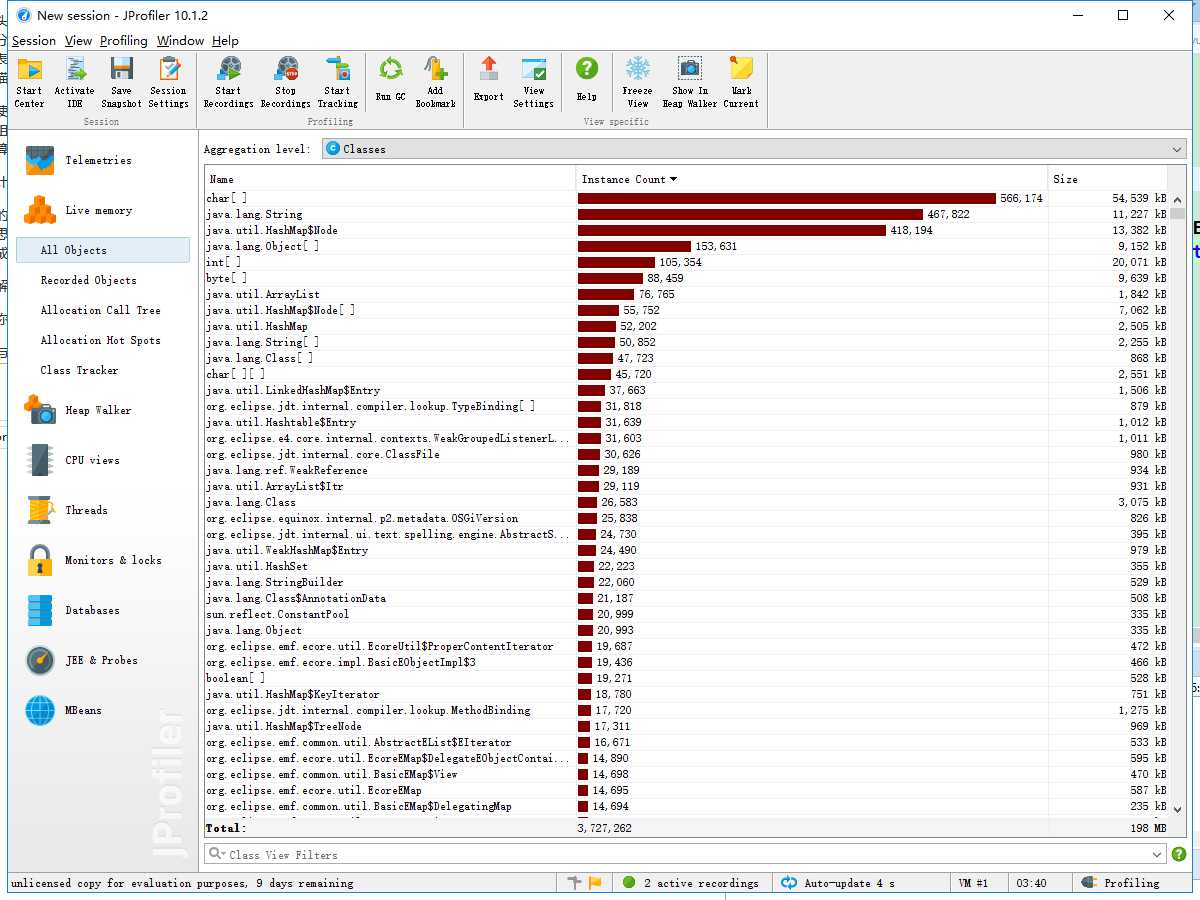The height and width of the screenshot is (900, 1200).
Task: Open the Window menu
Action: 180,41
